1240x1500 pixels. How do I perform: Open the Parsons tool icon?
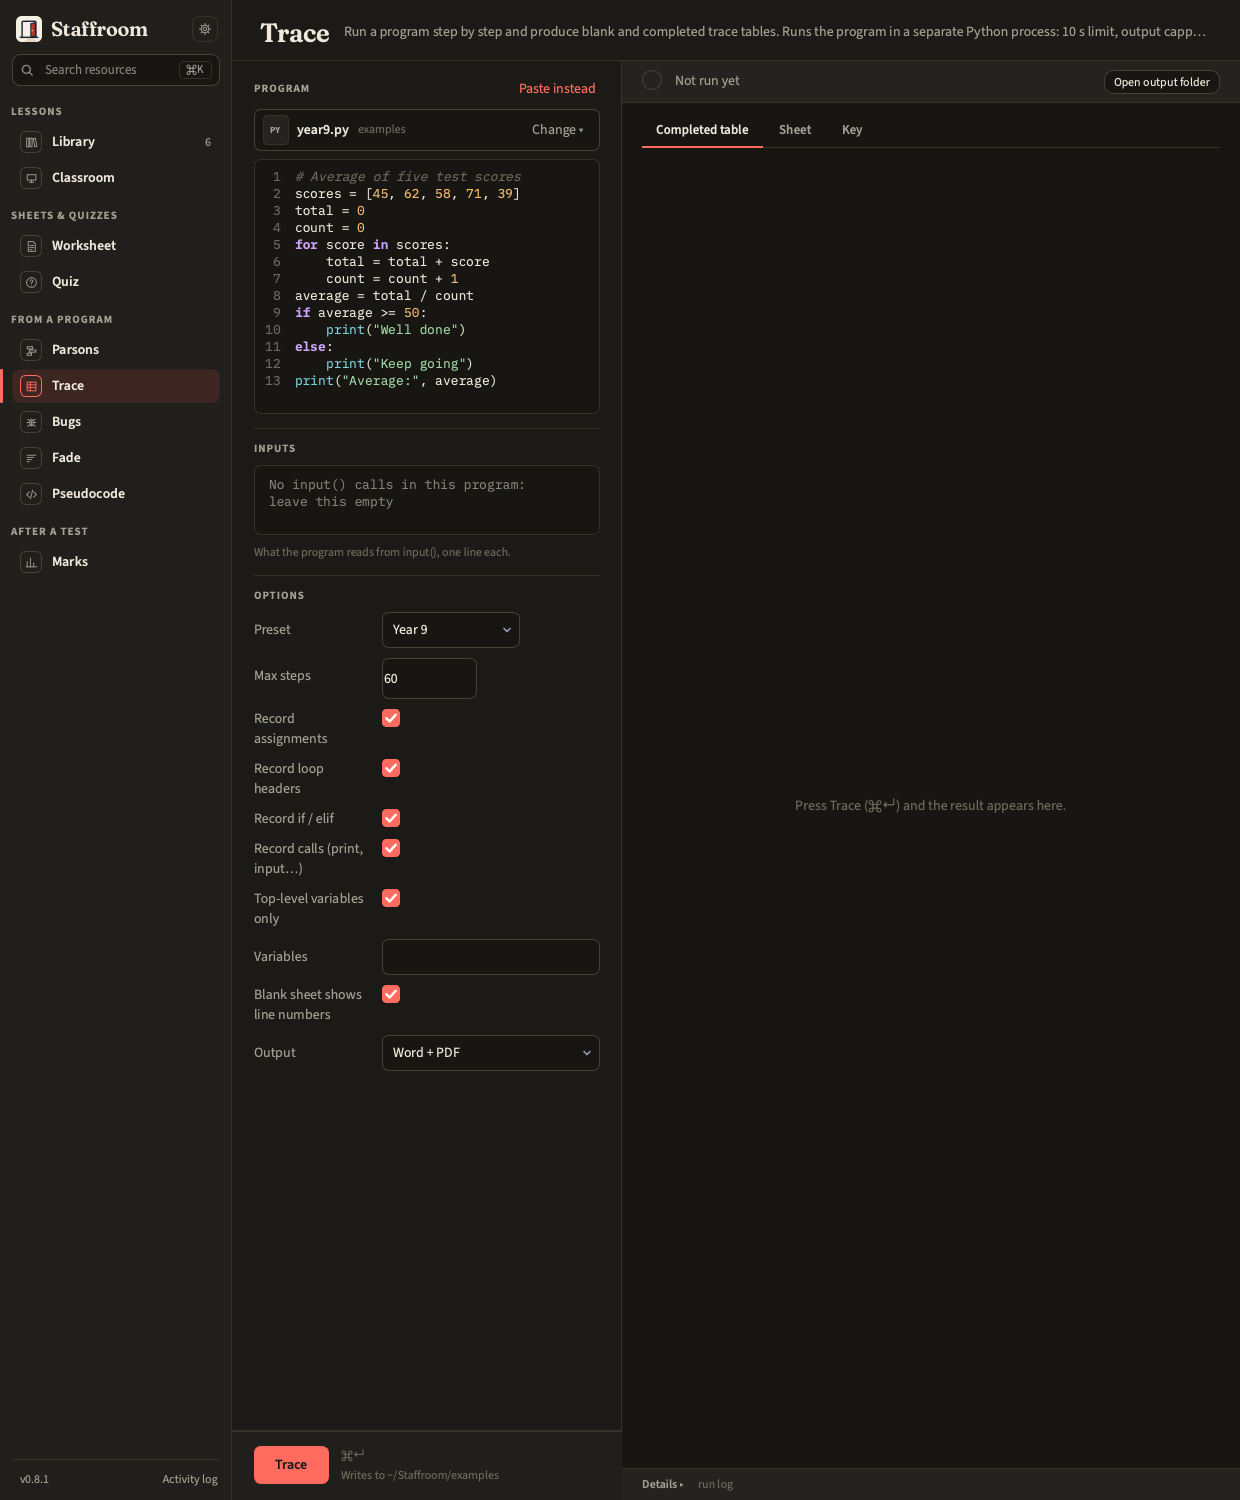31,350
